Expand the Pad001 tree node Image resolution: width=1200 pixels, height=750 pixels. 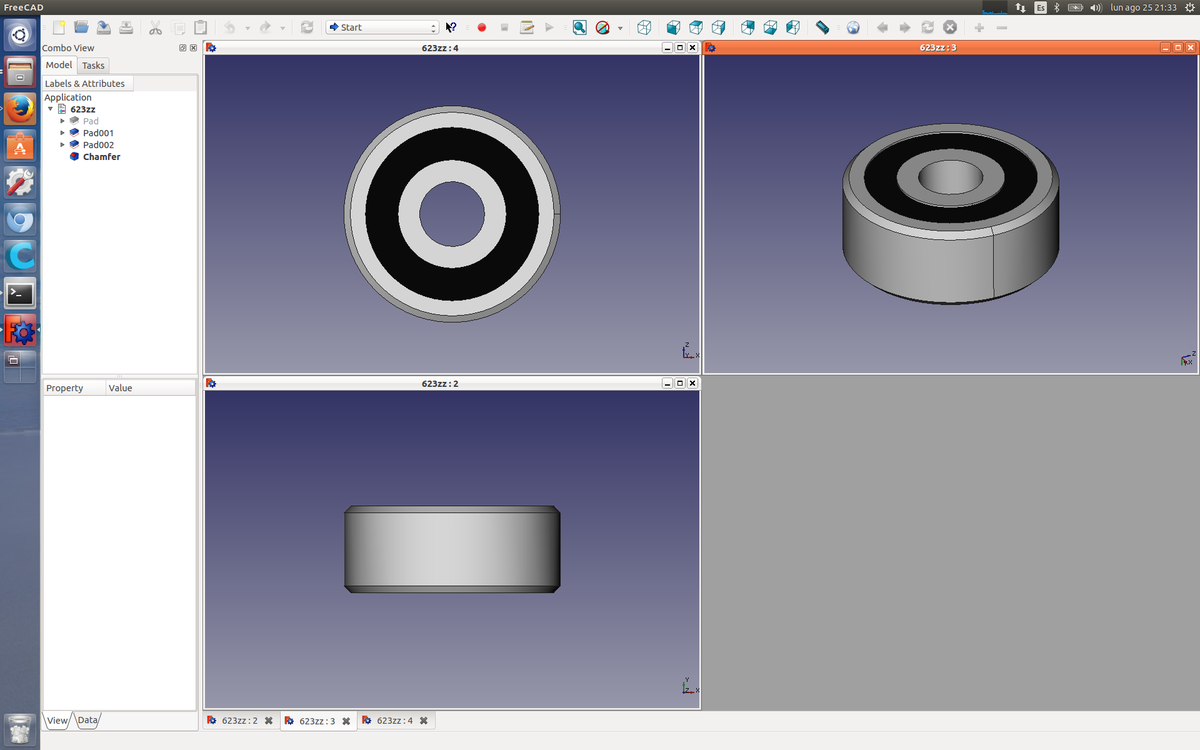[62, 133]
